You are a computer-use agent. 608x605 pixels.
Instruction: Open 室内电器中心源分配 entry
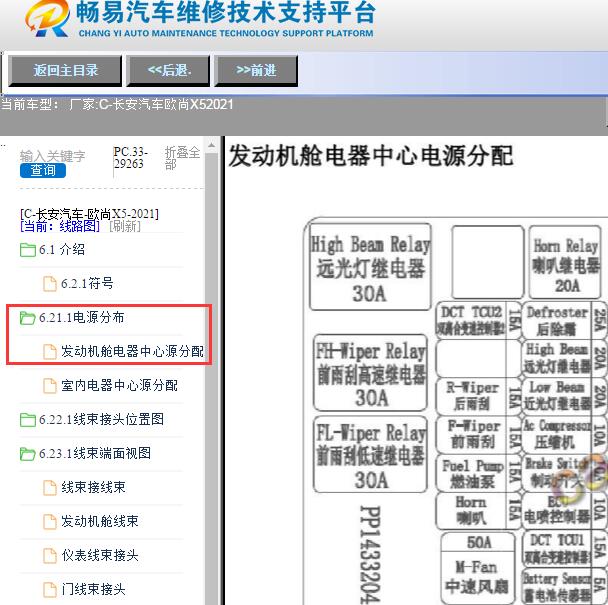click(x=119, y=385)
